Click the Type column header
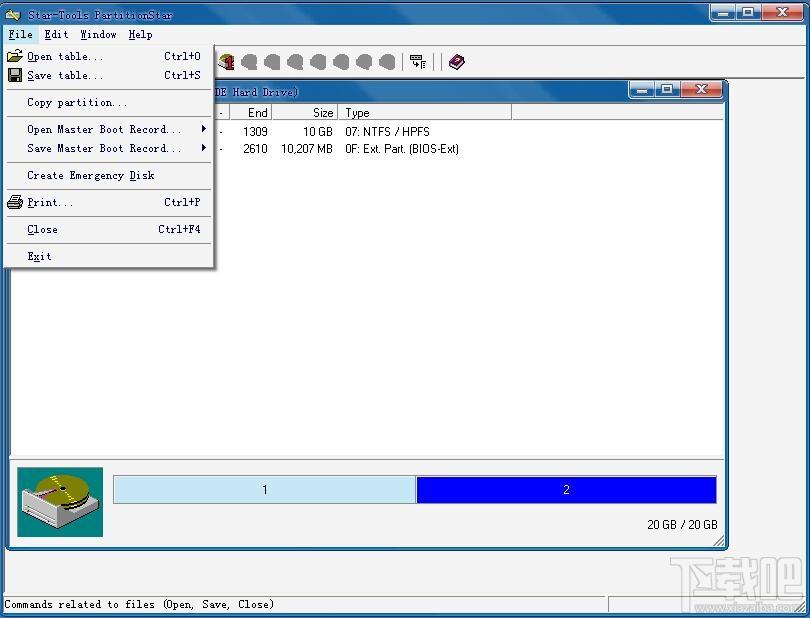 point(425,112)
